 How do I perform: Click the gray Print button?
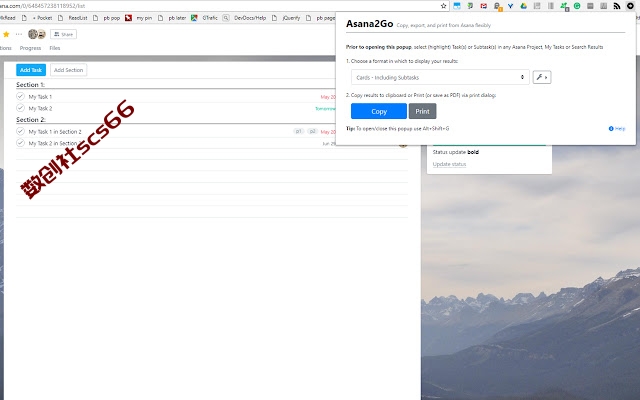tap(422, 111)
